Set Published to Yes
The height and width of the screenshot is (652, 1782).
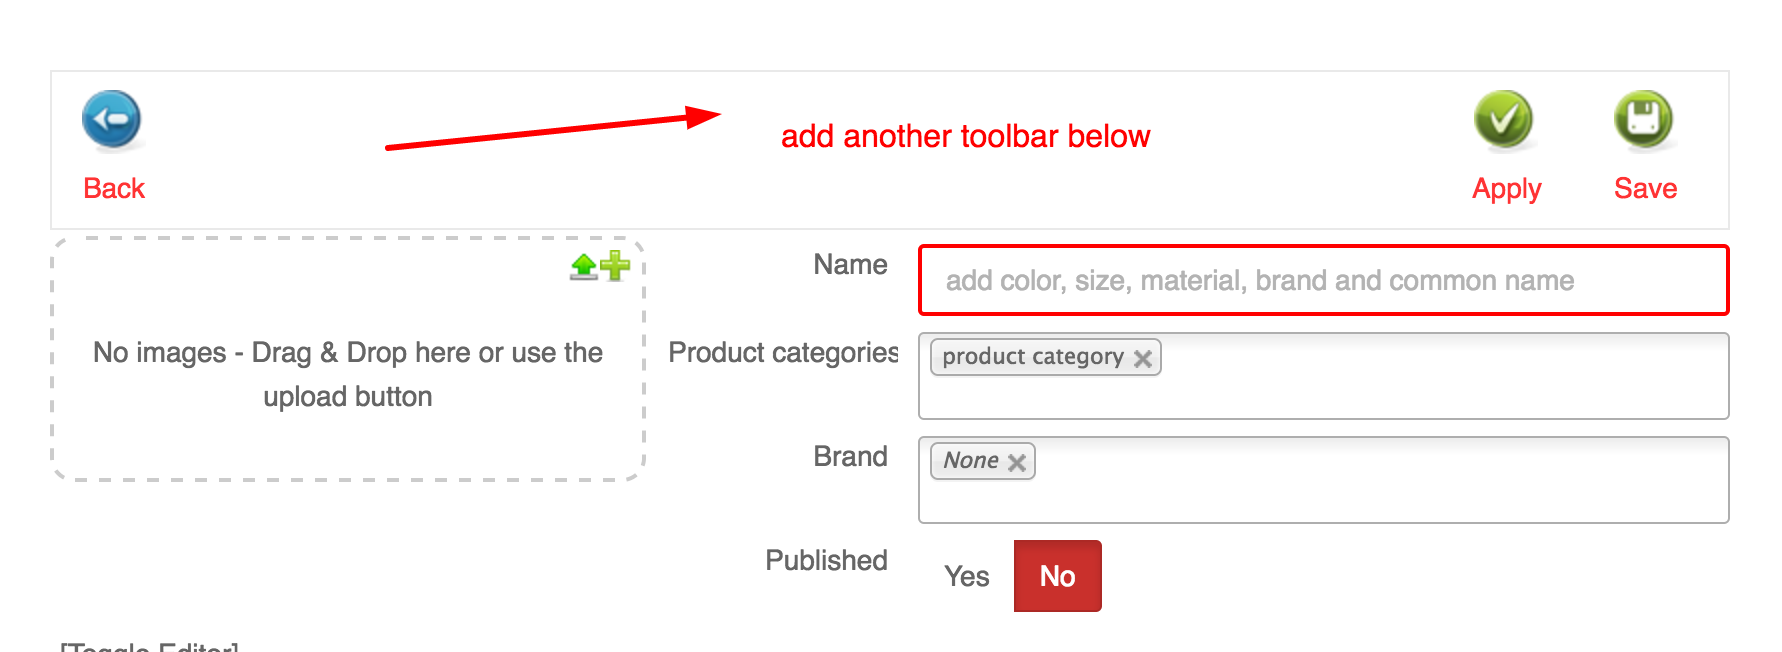click(966, 576)
